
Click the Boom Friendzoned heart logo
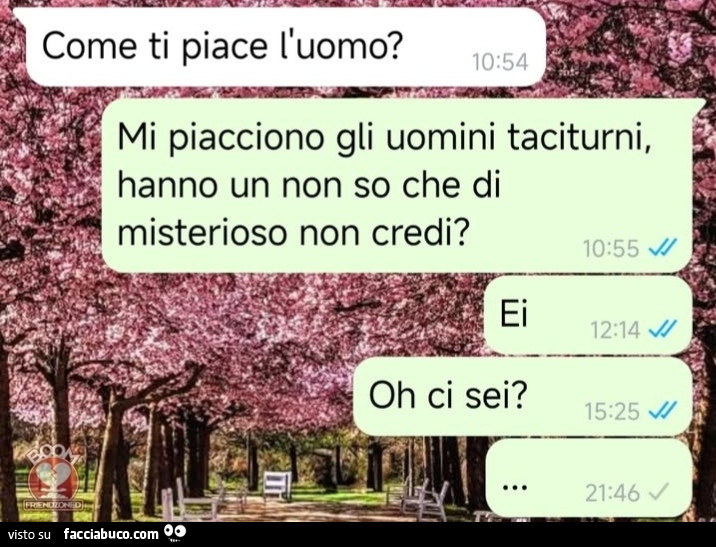point(53,477)
